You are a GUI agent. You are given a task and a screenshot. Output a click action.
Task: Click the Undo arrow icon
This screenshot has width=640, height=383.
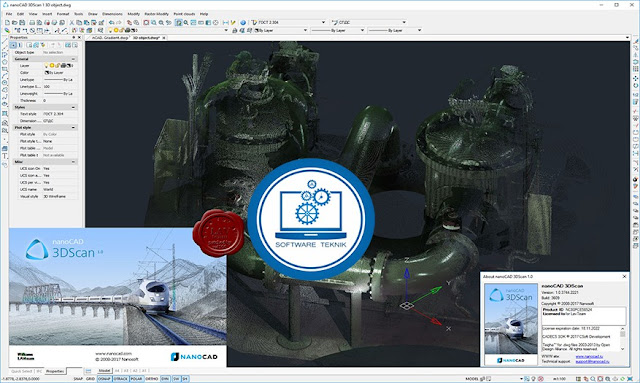point(111,22)
